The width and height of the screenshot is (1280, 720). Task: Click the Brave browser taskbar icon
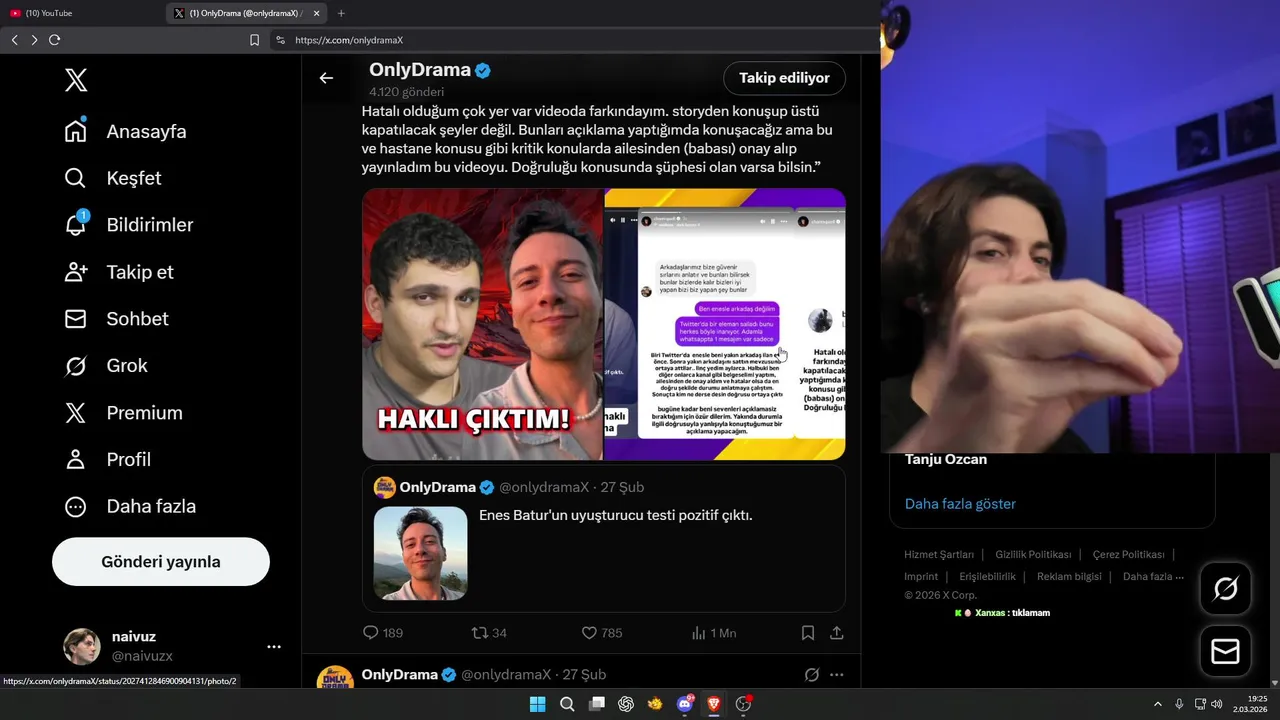(x=714, y=704)
